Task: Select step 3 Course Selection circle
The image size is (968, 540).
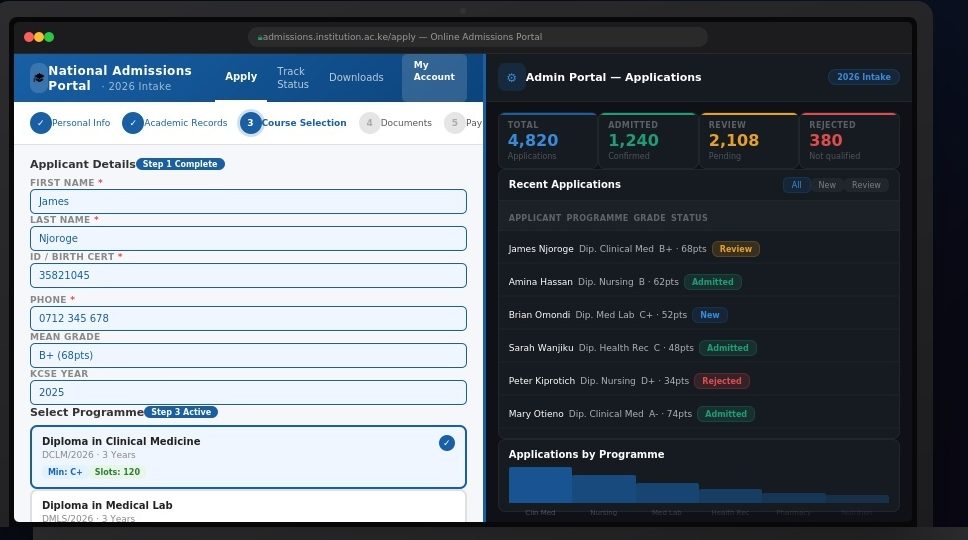Action: (250, 123)
